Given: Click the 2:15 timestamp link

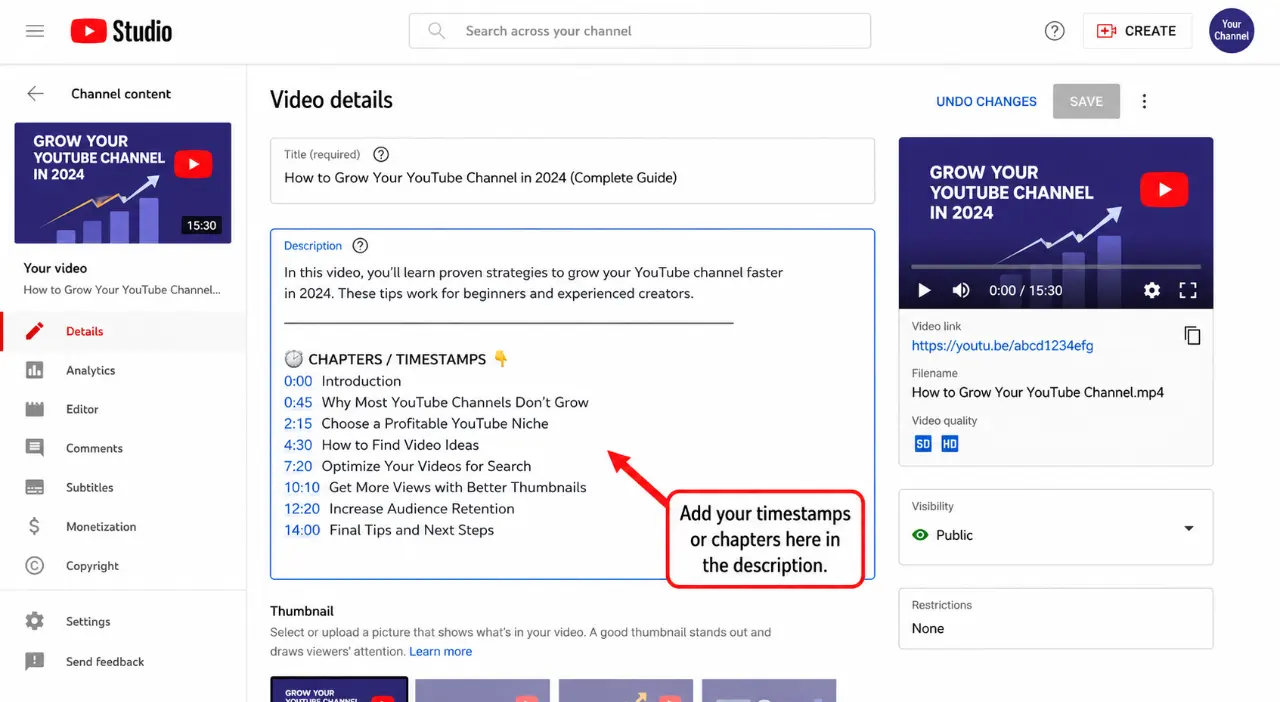Looking at the screenshot, I should pyautogui.click(x=298, y=423).
